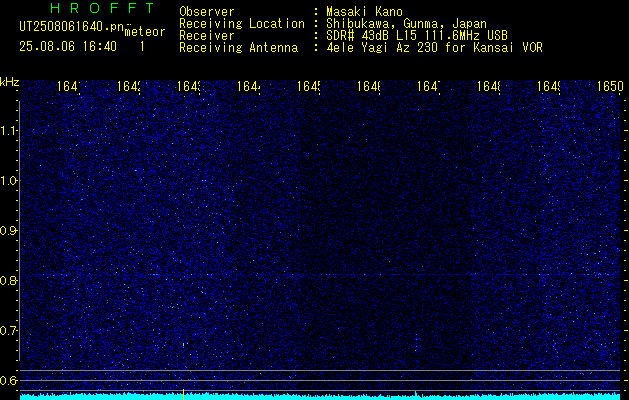The width and height of the screenshot is (629, 400).
Task: Select observer name Masaki Kano
Action: [364, 12]
